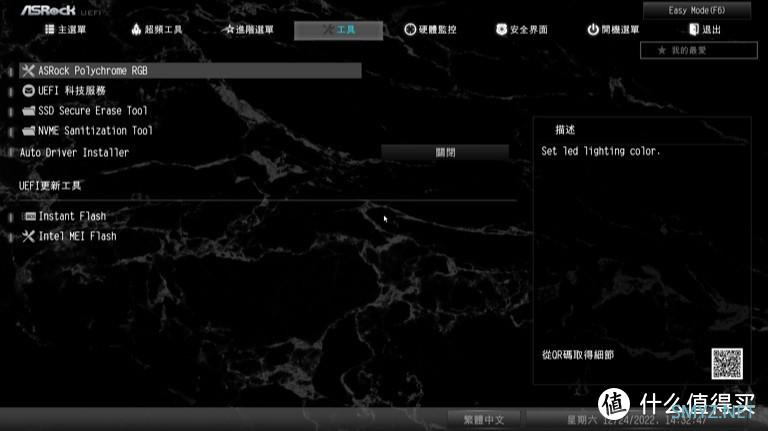This screenshot has height=431, width=768.
Task: Click the 描述 description panel heading
Action: click(565, 130)
